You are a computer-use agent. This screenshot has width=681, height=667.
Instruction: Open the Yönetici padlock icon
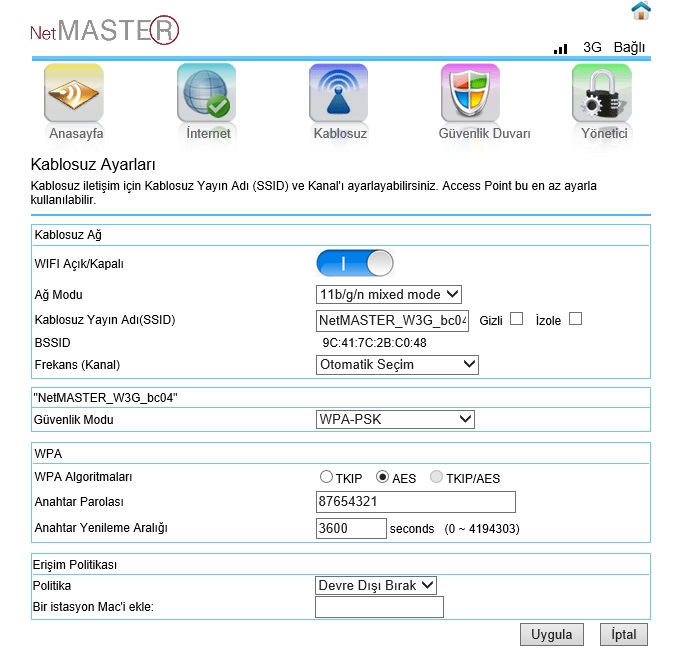point(602,93)
